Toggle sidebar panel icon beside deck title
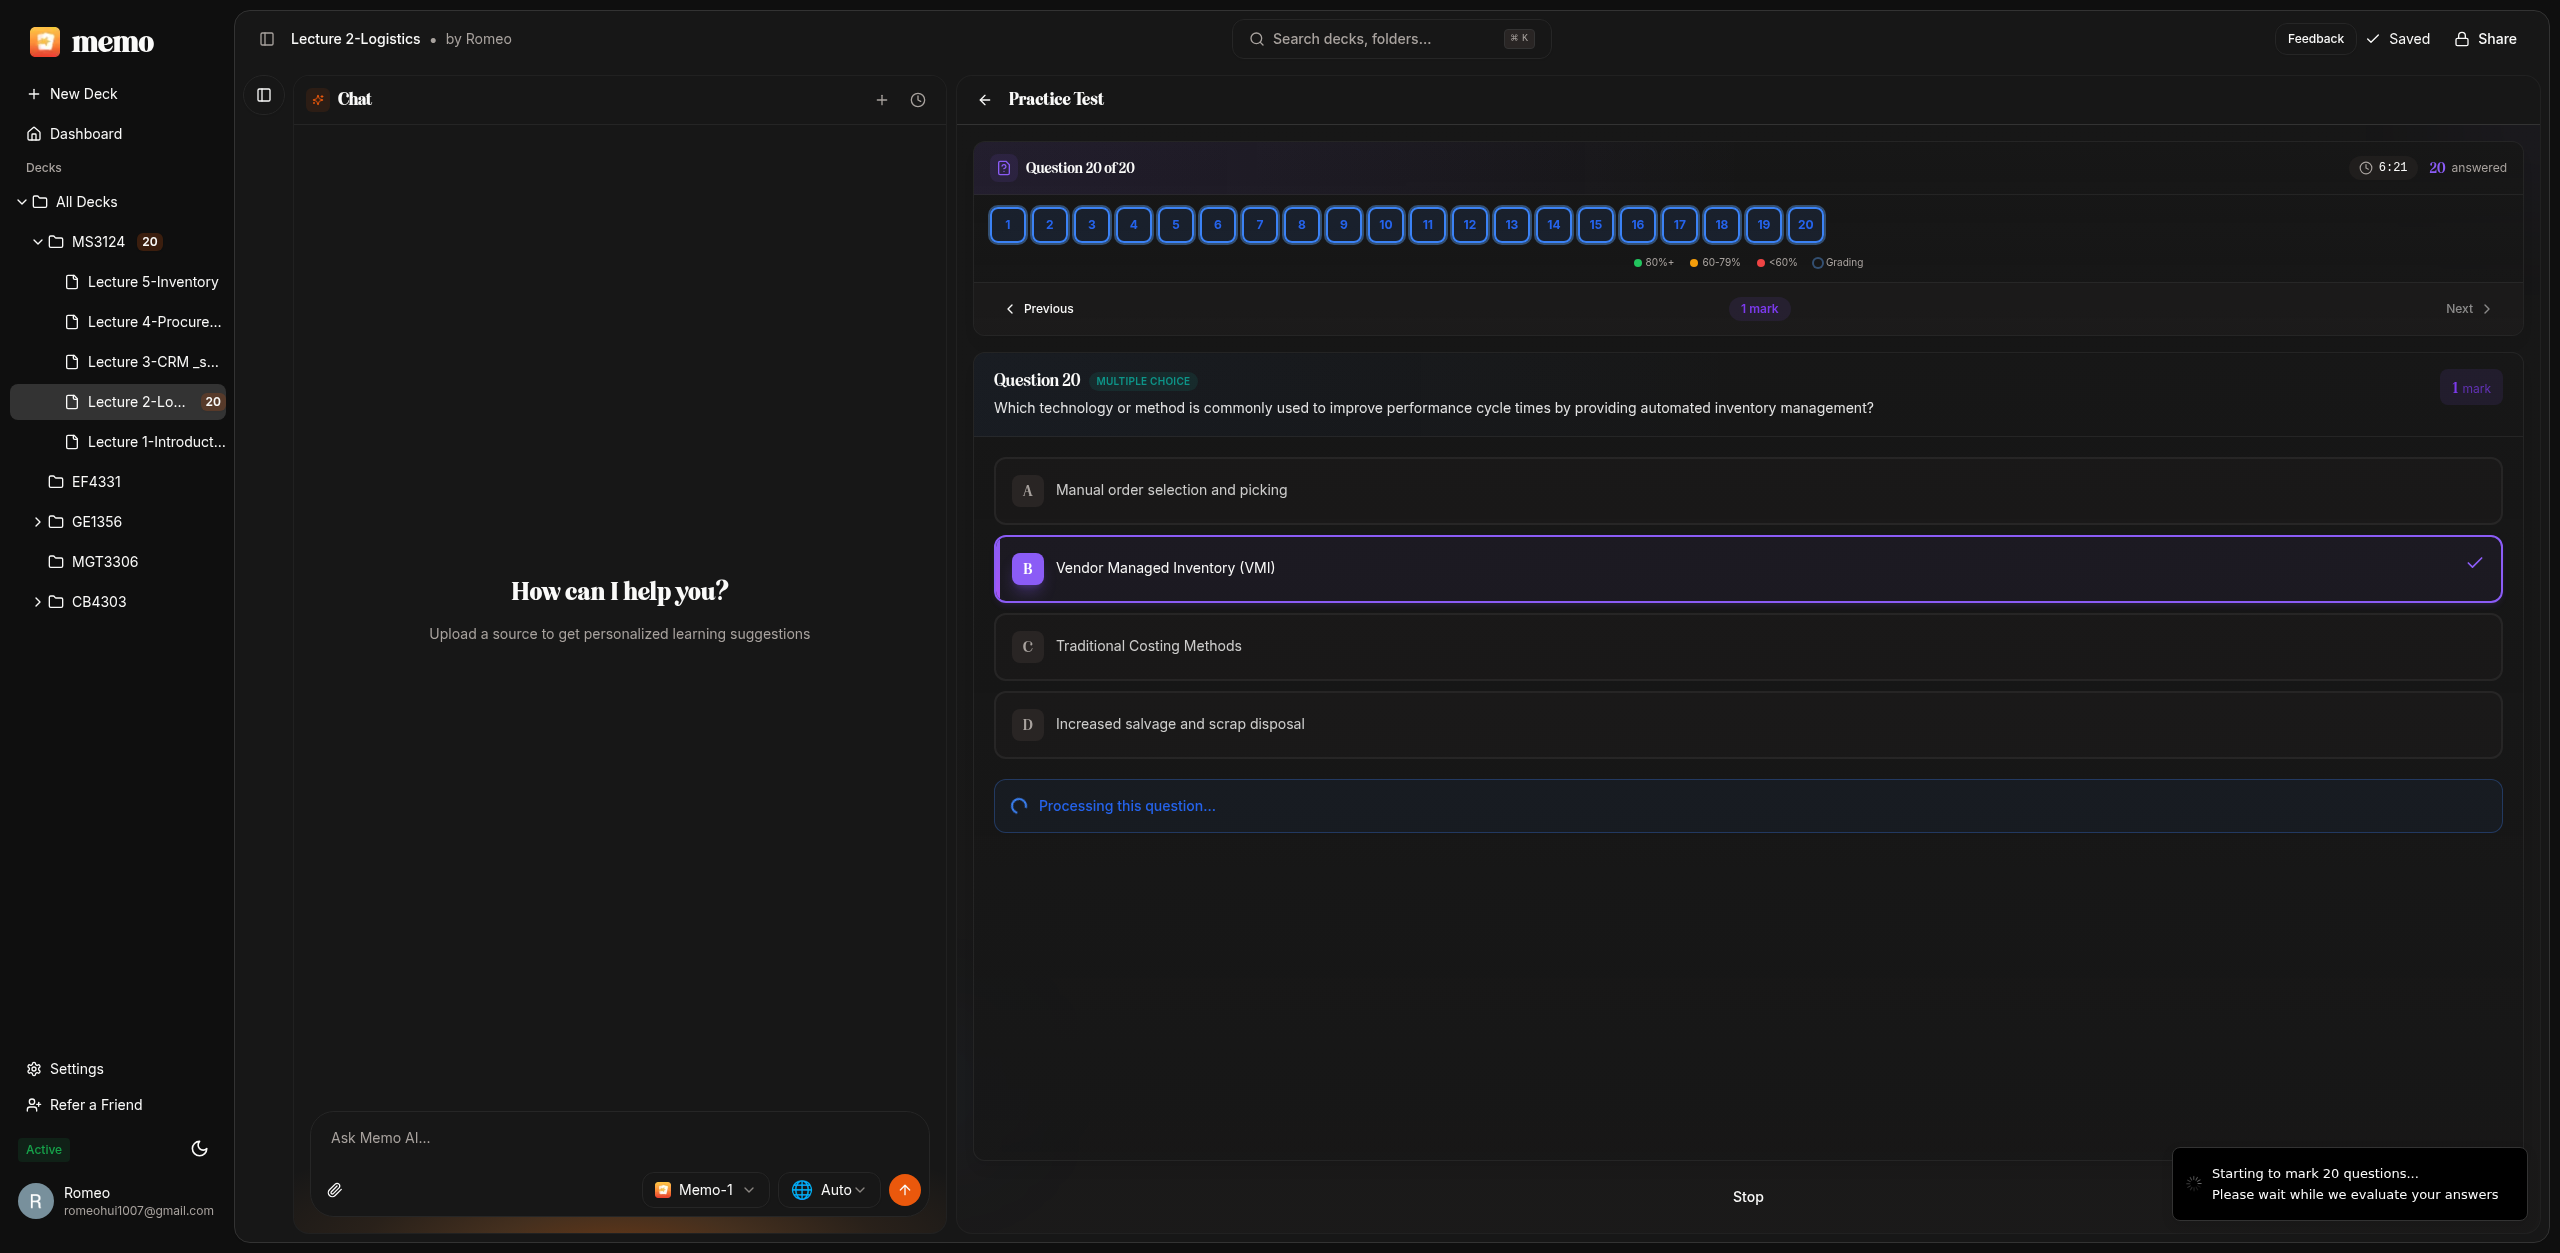The width and height of the screenshot is (2560, 1253). [x=267, y=39]
